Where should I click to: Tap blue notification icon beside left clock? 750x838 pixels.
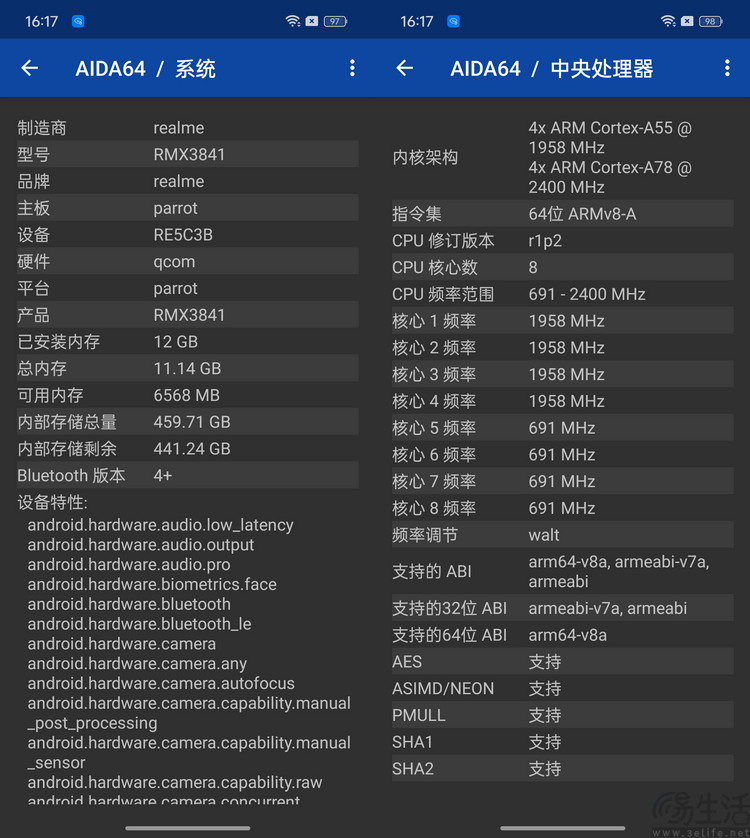(78, 21)
